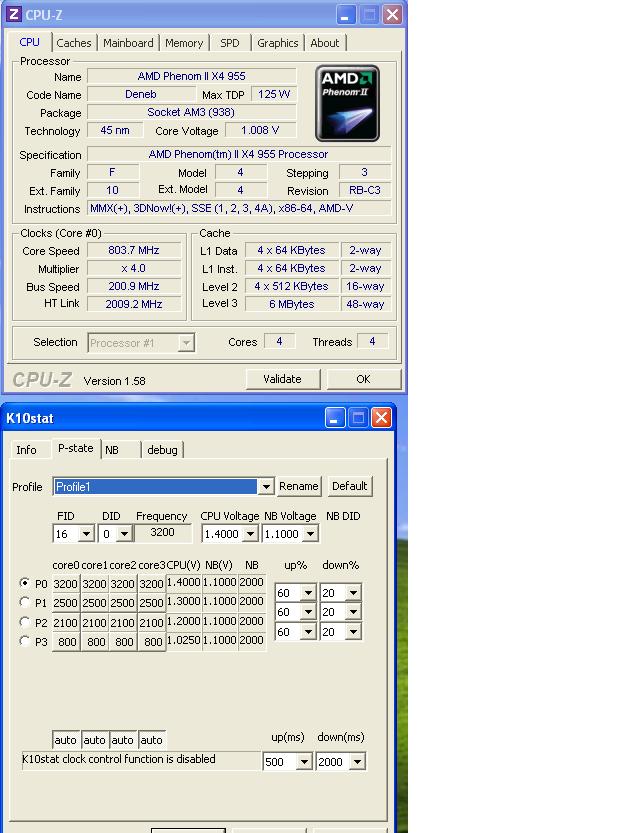Open the Mainboard tab in CPU-Z
The width and height of the screenshot is (640, 833).
128,43
